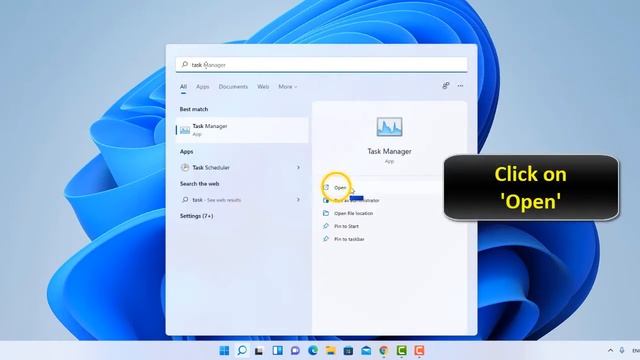The image size is (640, 360).
Task: Click the feedback icon beside the three-dot menu
Action: (446, 86)
